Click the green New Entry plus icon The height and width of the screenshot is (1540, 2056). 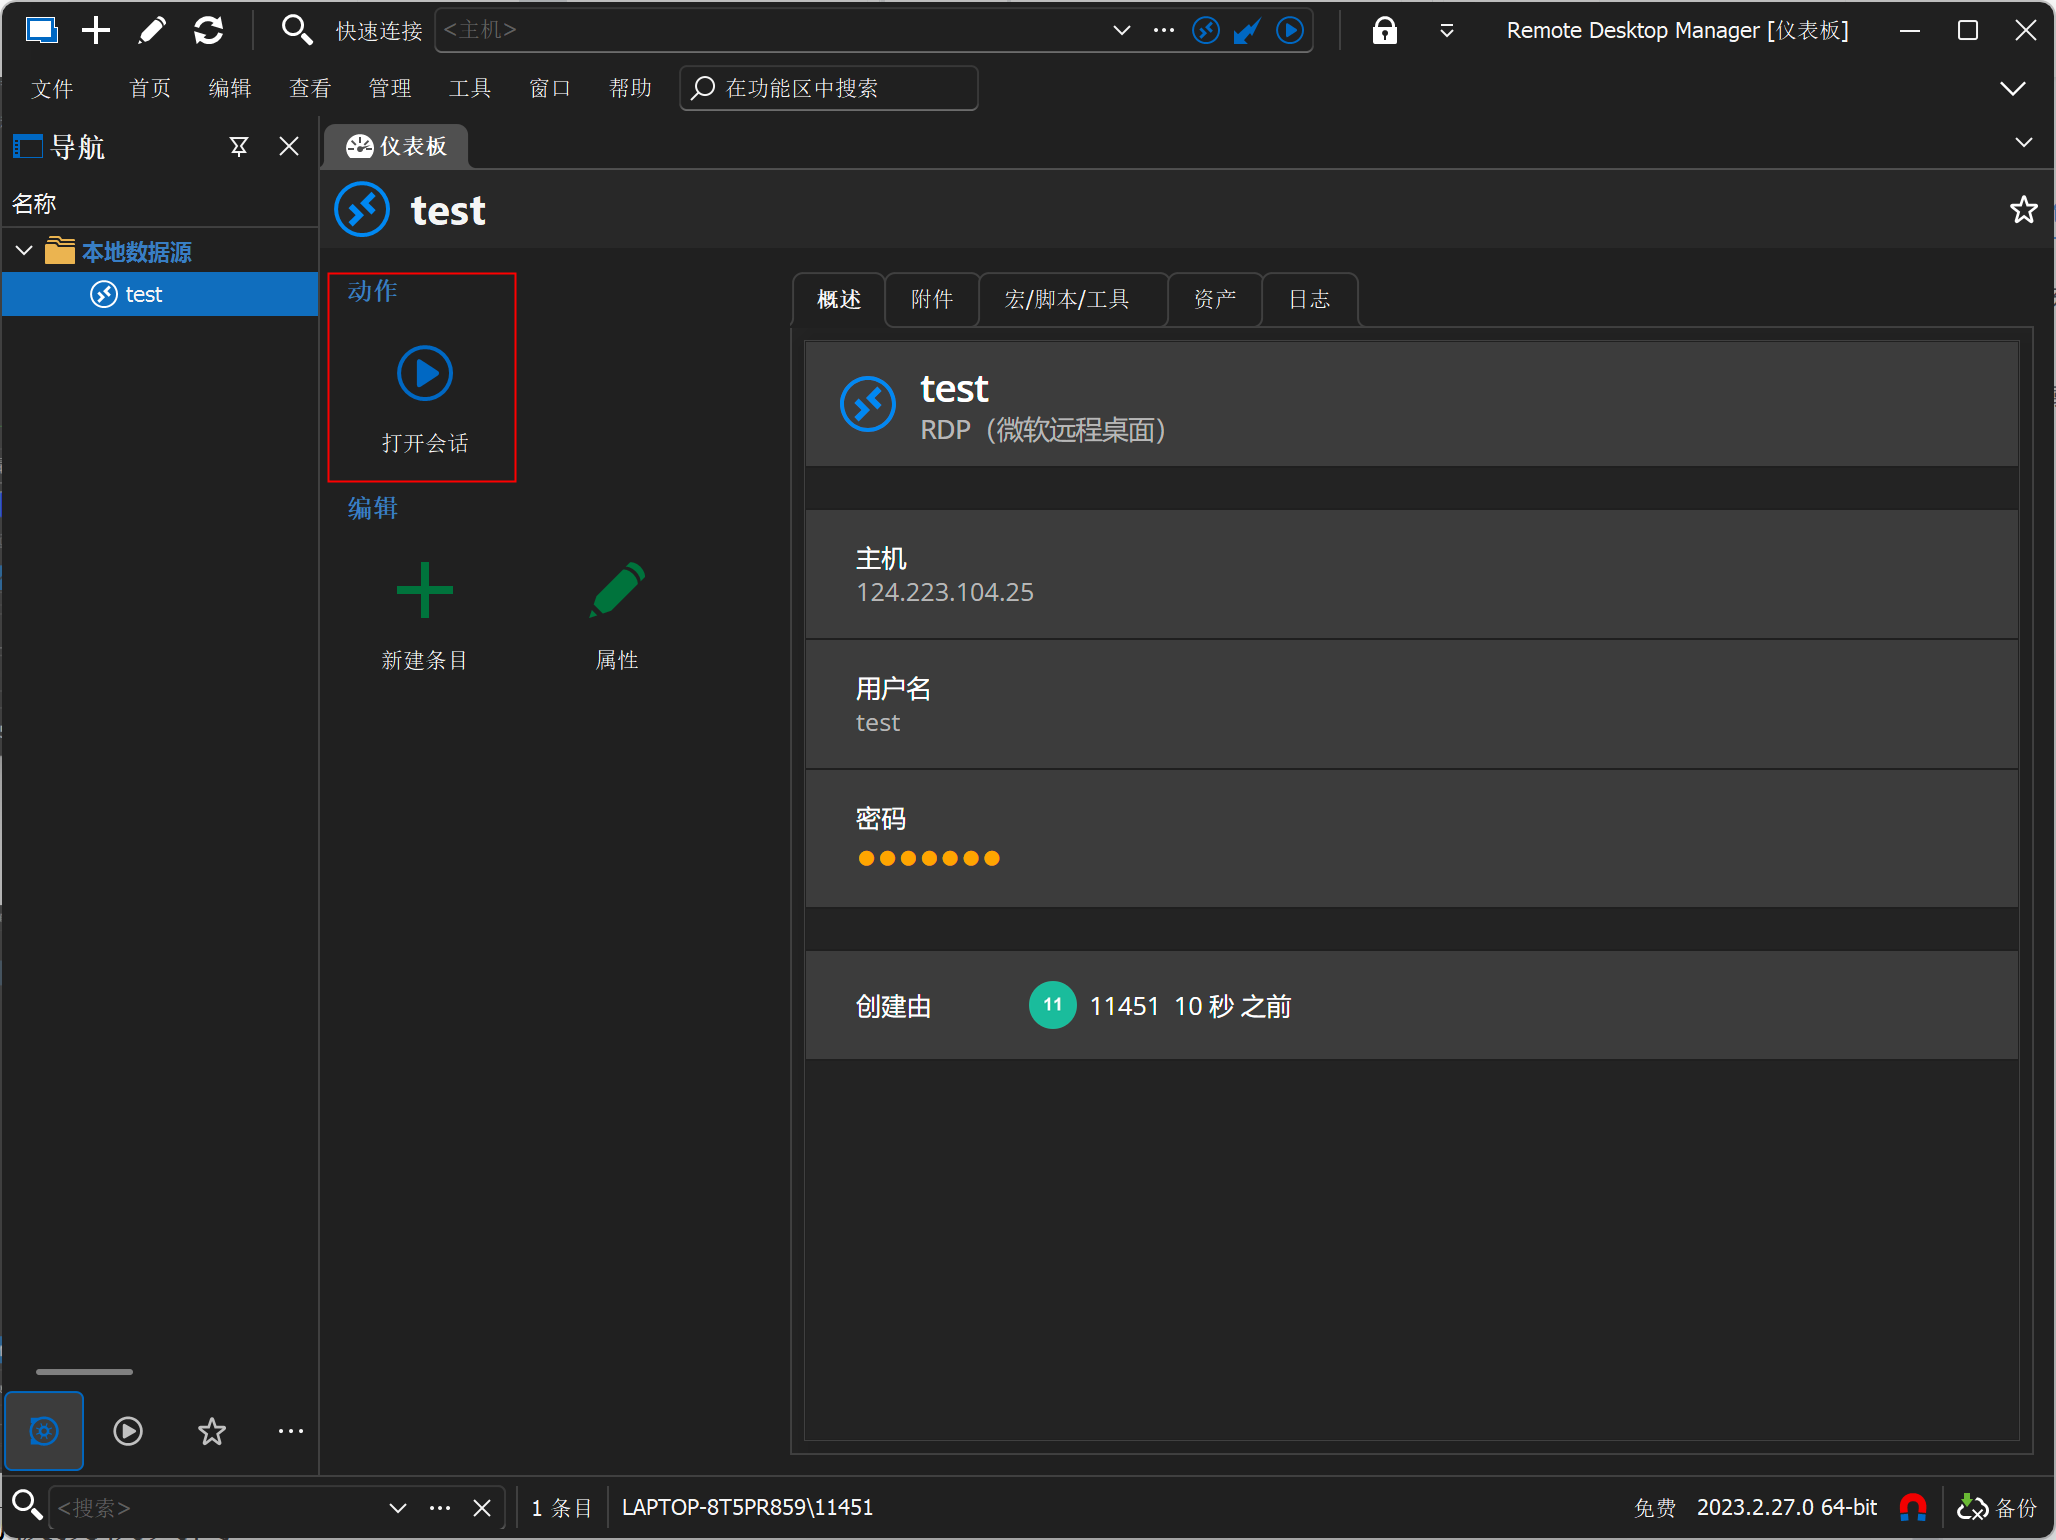424,590
